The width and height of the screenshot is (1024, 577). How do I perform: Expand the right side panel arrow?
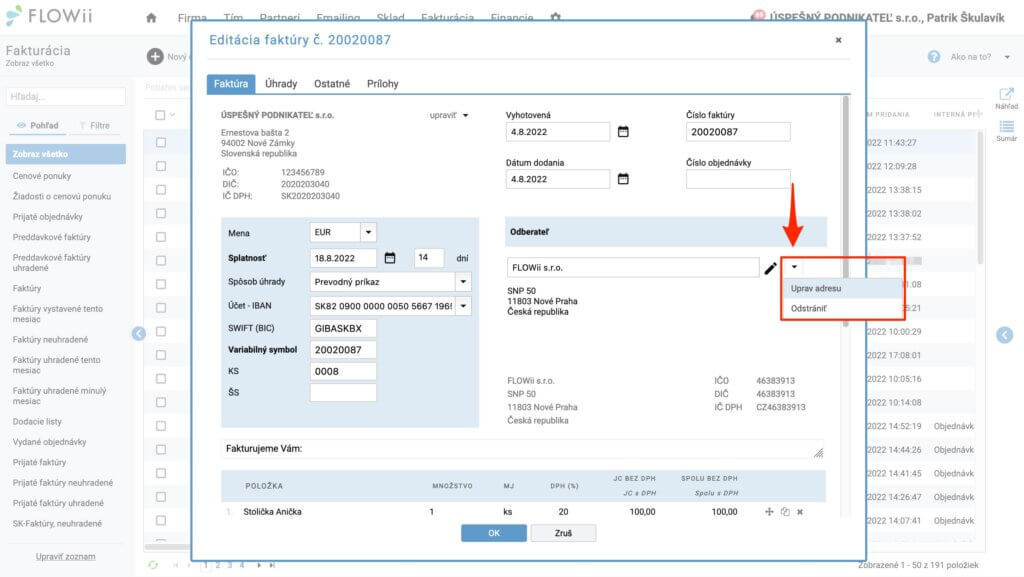tap(1004, 335)
